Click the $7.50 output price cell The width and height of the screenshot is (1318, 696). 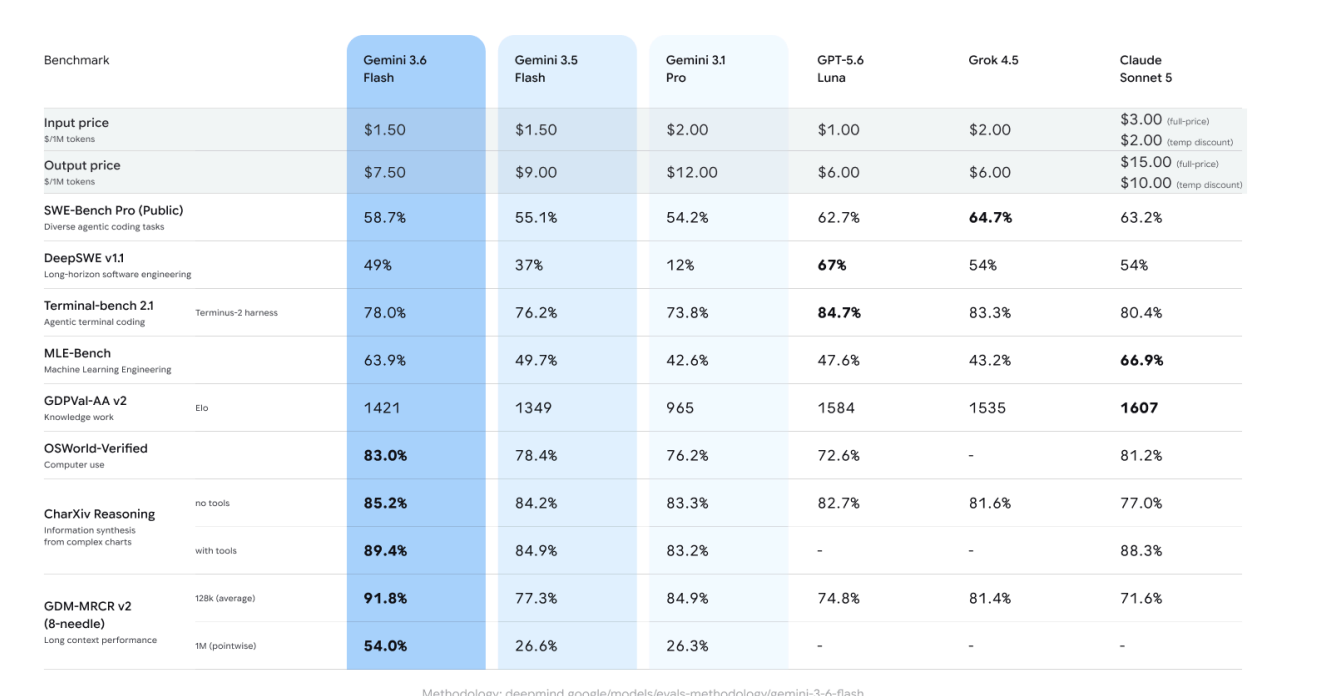[385, 172]
